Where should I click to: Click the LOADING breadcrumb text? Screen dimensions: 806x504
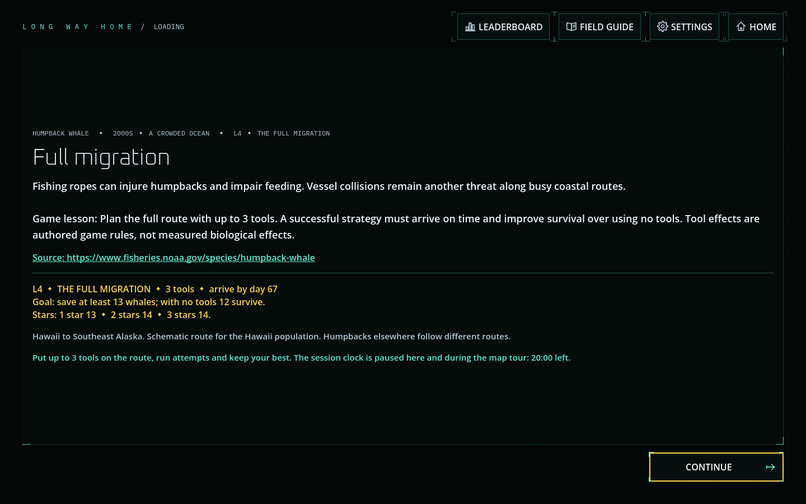pos(169,27)
